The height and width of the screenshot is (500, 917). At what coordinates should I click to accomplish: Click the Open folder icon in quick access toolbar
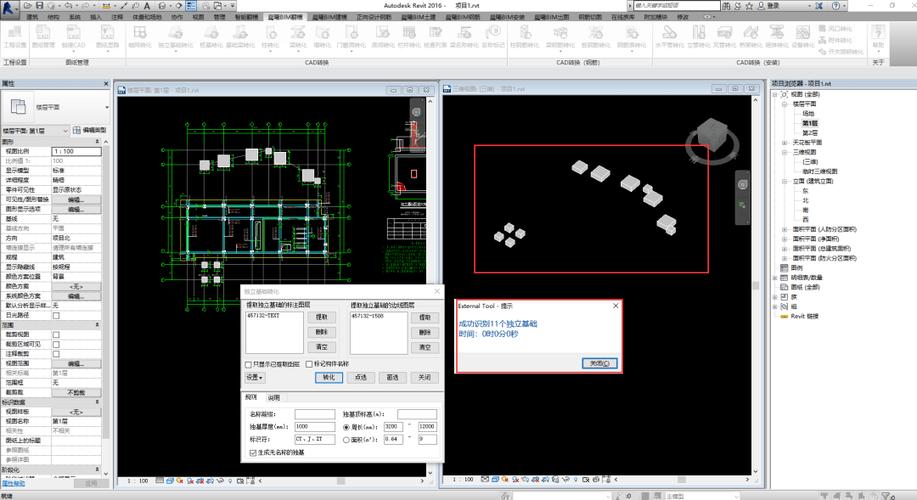click(x=27, y=5)
